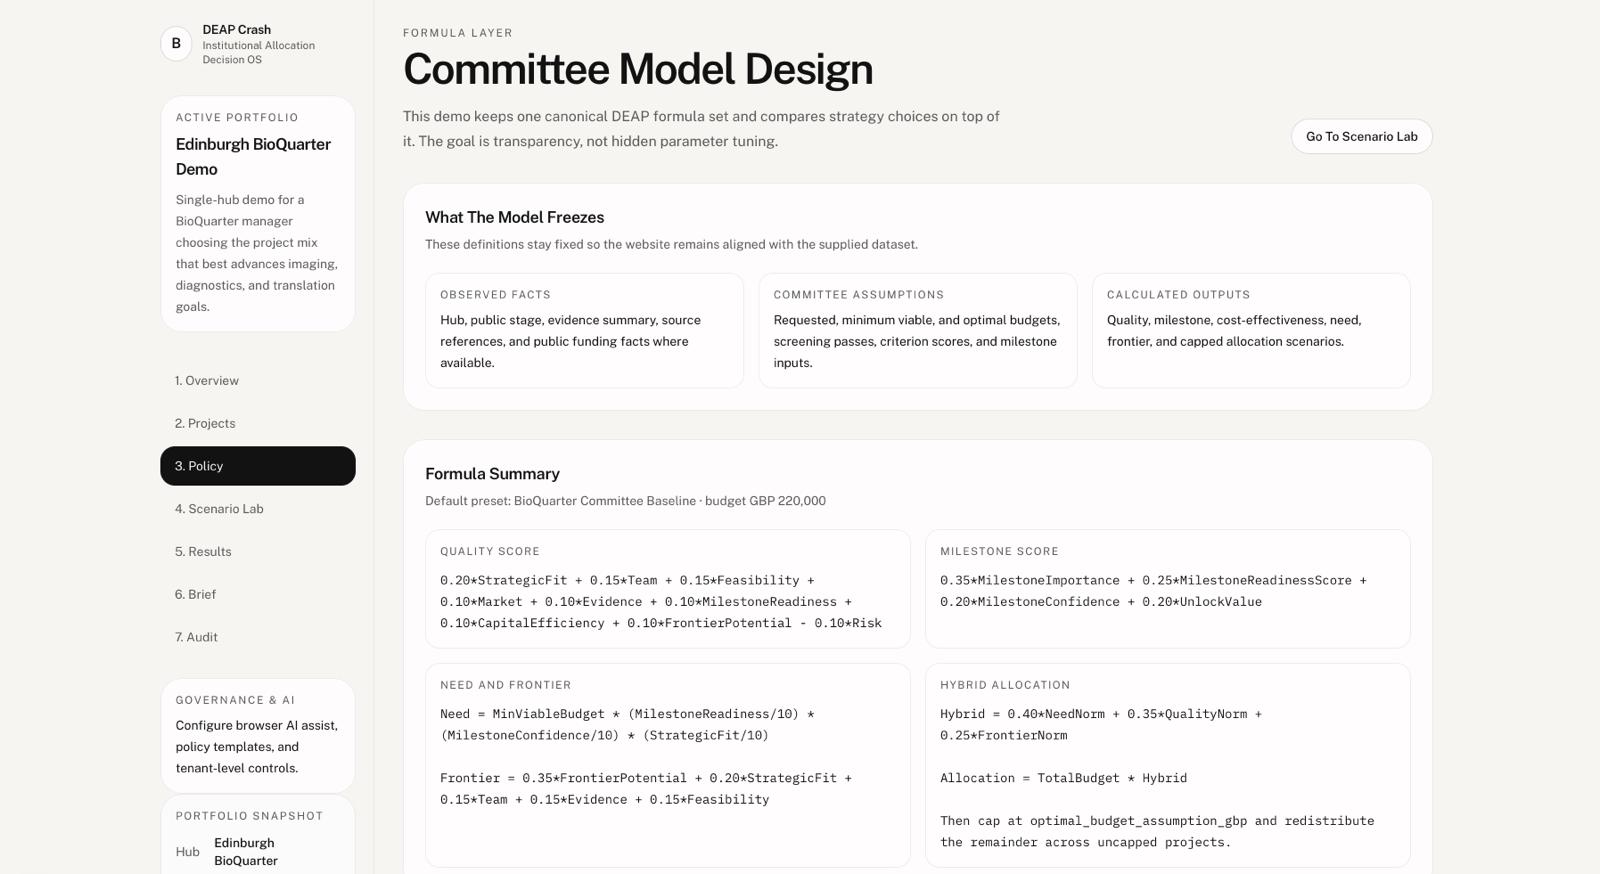Open Scenario Lab from the sidebar
The height and width of the screenshot is (874, 1600).
pos(219,509)
